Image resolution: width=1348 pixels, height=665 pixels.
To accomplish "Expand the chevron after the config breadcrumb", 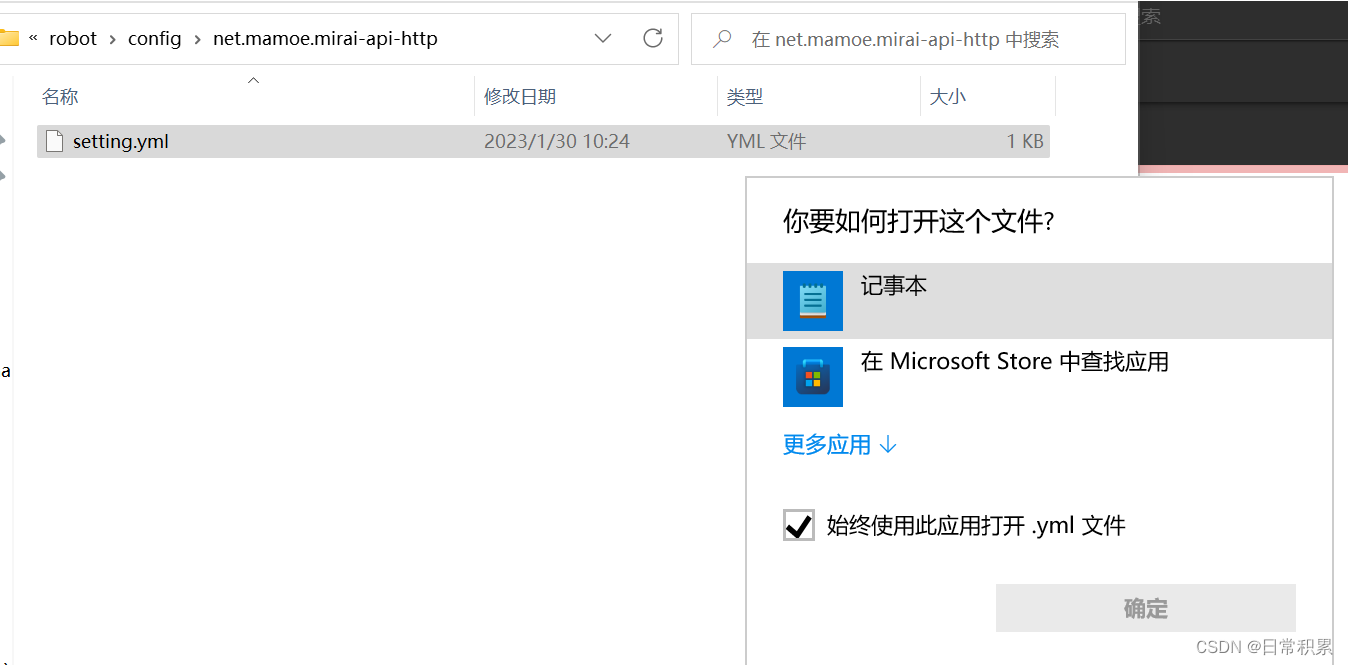I will click(x=197, y=39).
